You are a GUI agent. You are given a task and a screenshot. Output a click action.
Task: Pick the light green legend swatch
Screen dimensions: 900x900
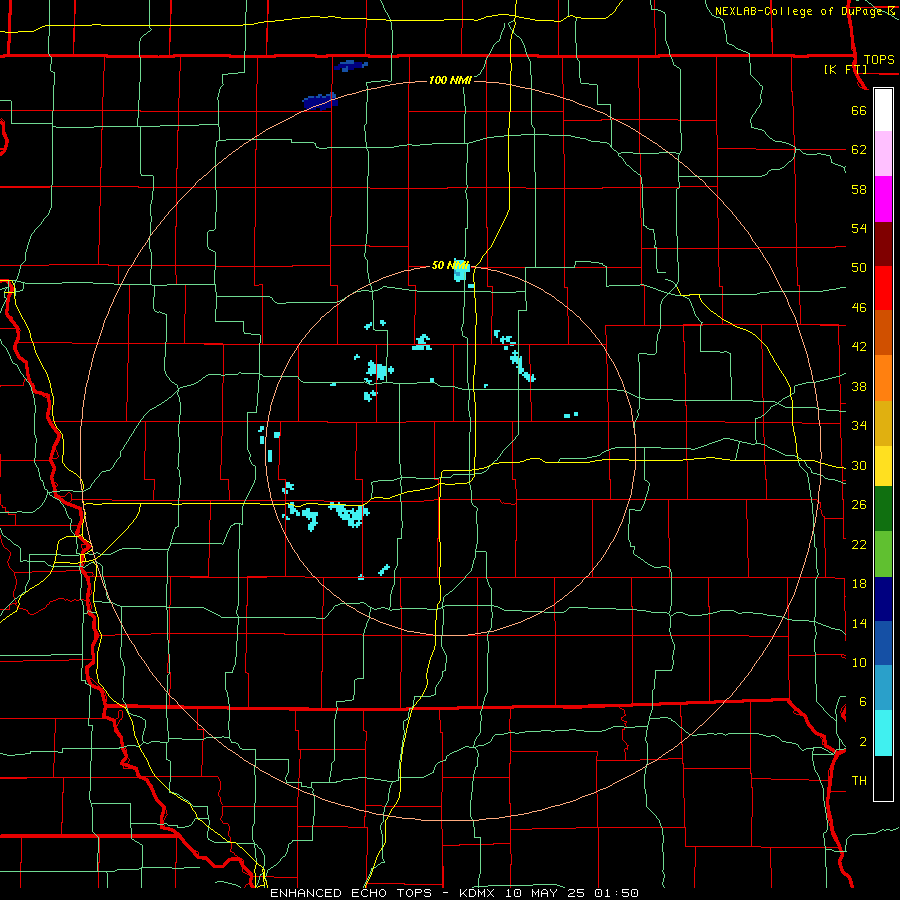pyautogui.click(x=883, y=554)
